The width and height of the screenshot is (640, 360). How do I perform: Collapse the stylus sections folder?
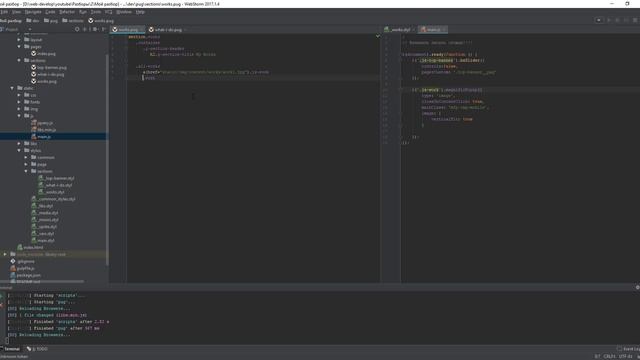click(x=26, y=171)
